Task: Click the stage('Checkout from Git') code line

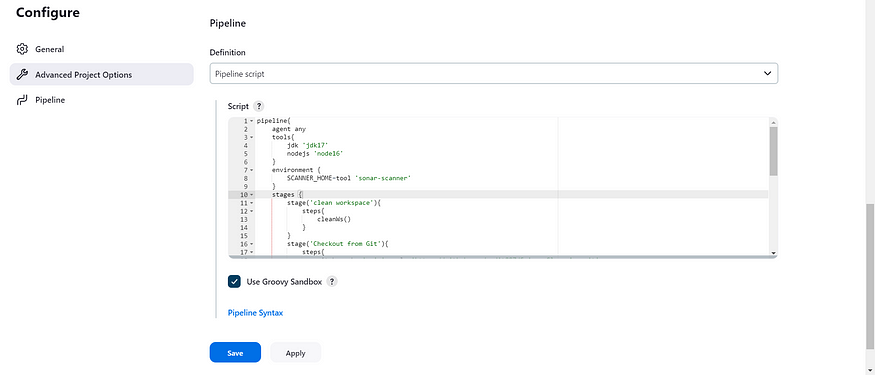Action: point(337,244)
